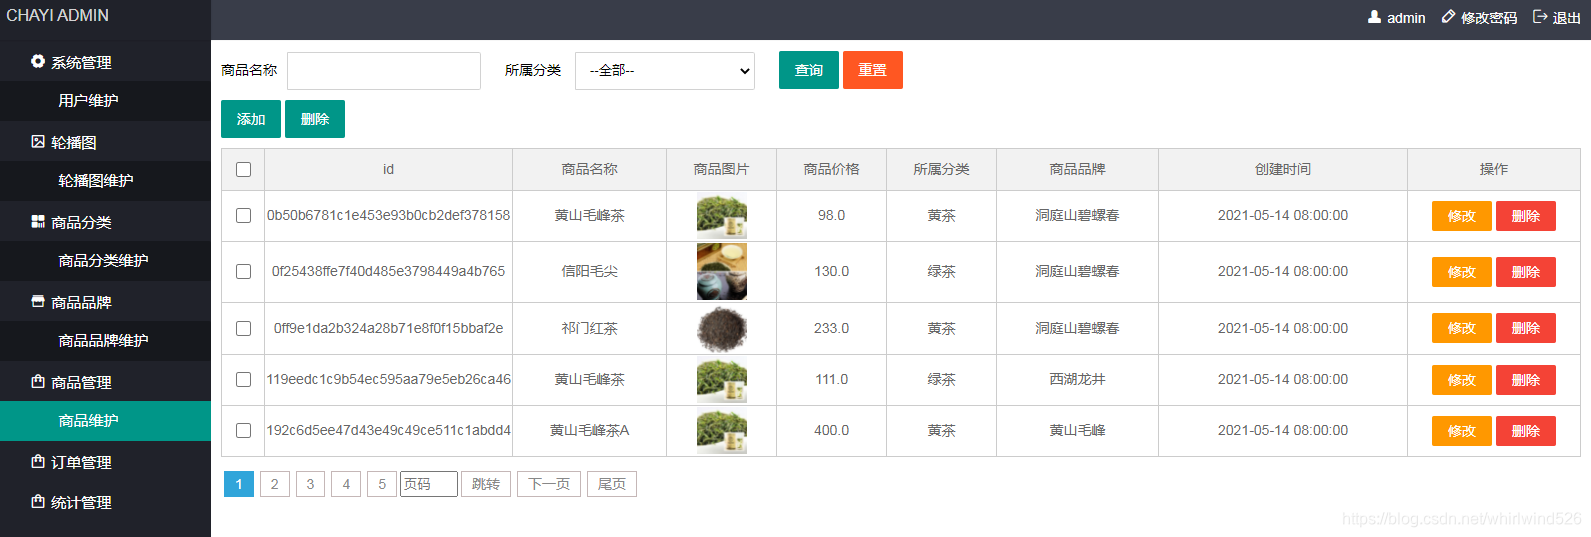This screenshot has height=537, width=1591.
Task: Select the active 商品维护 menu item
Action: tap(105, 421)
